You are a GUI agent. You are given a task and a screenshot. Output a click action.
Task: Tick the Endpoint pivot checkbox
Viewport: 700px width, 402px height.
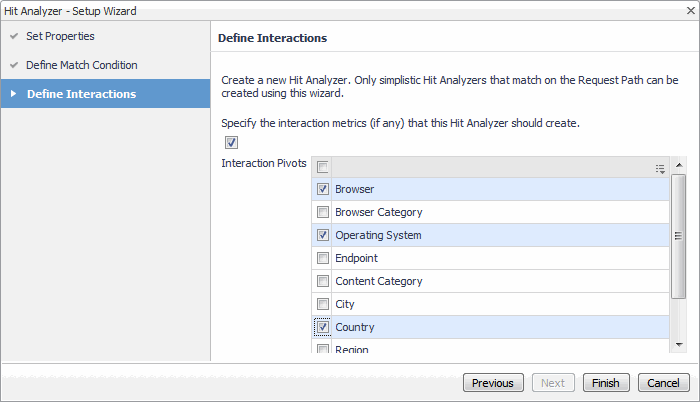[323, 258]
